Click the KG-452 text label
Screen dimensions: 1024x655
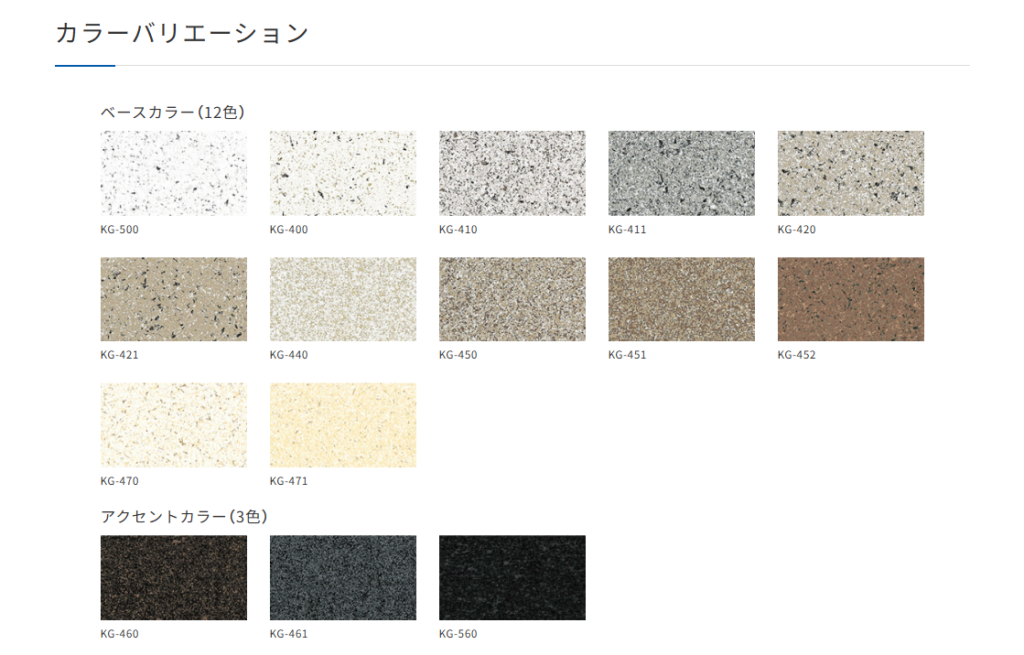[x=797, y=355]
